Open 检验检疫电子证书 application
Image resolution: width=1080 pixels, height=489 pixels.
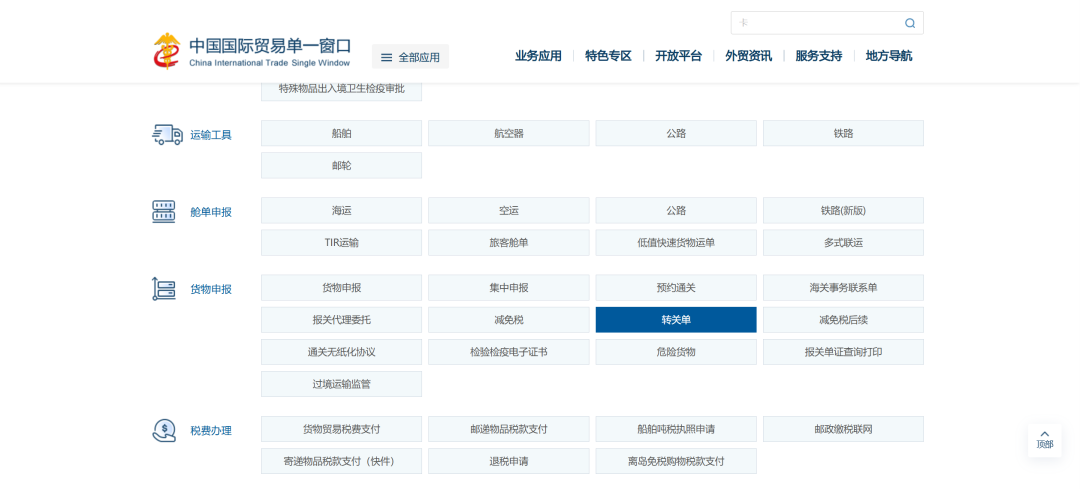(508, 352)
